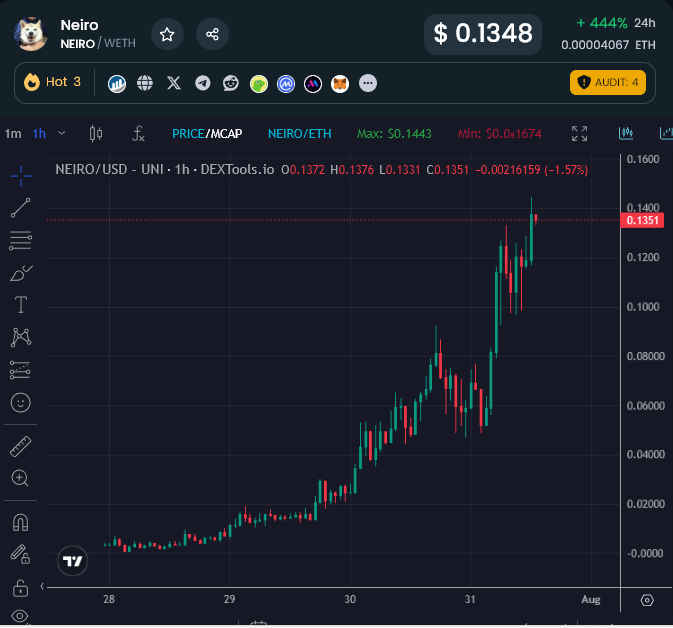Share the Neiro token page
Image resolution: width=673 pixels, height=628 pixels.
coord(212,34)
